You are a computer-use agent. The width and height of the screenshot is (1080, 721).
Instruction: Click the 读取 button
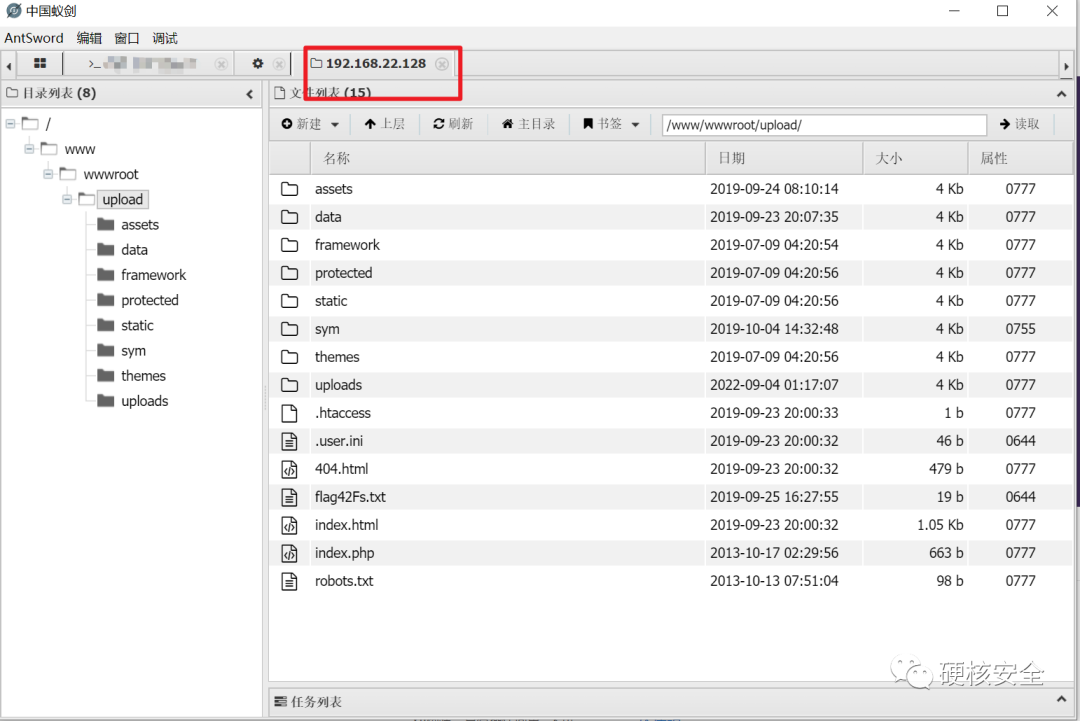click(1019, 124)
